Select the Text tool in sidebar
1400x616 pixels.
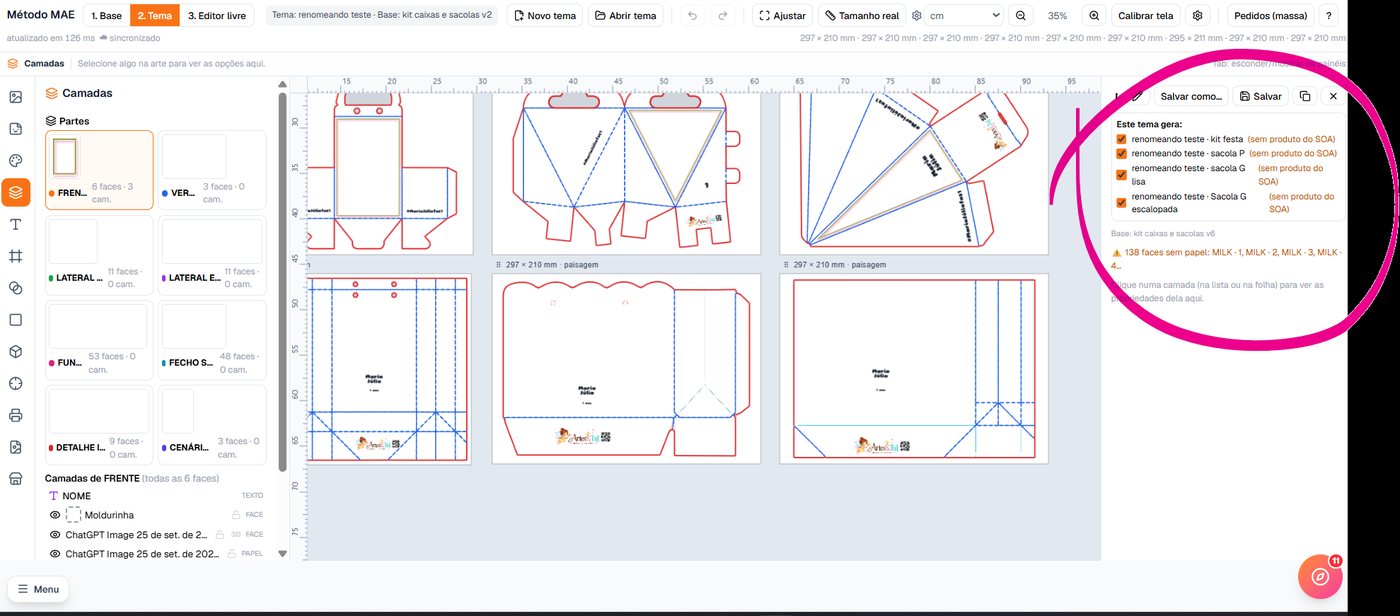15,224
